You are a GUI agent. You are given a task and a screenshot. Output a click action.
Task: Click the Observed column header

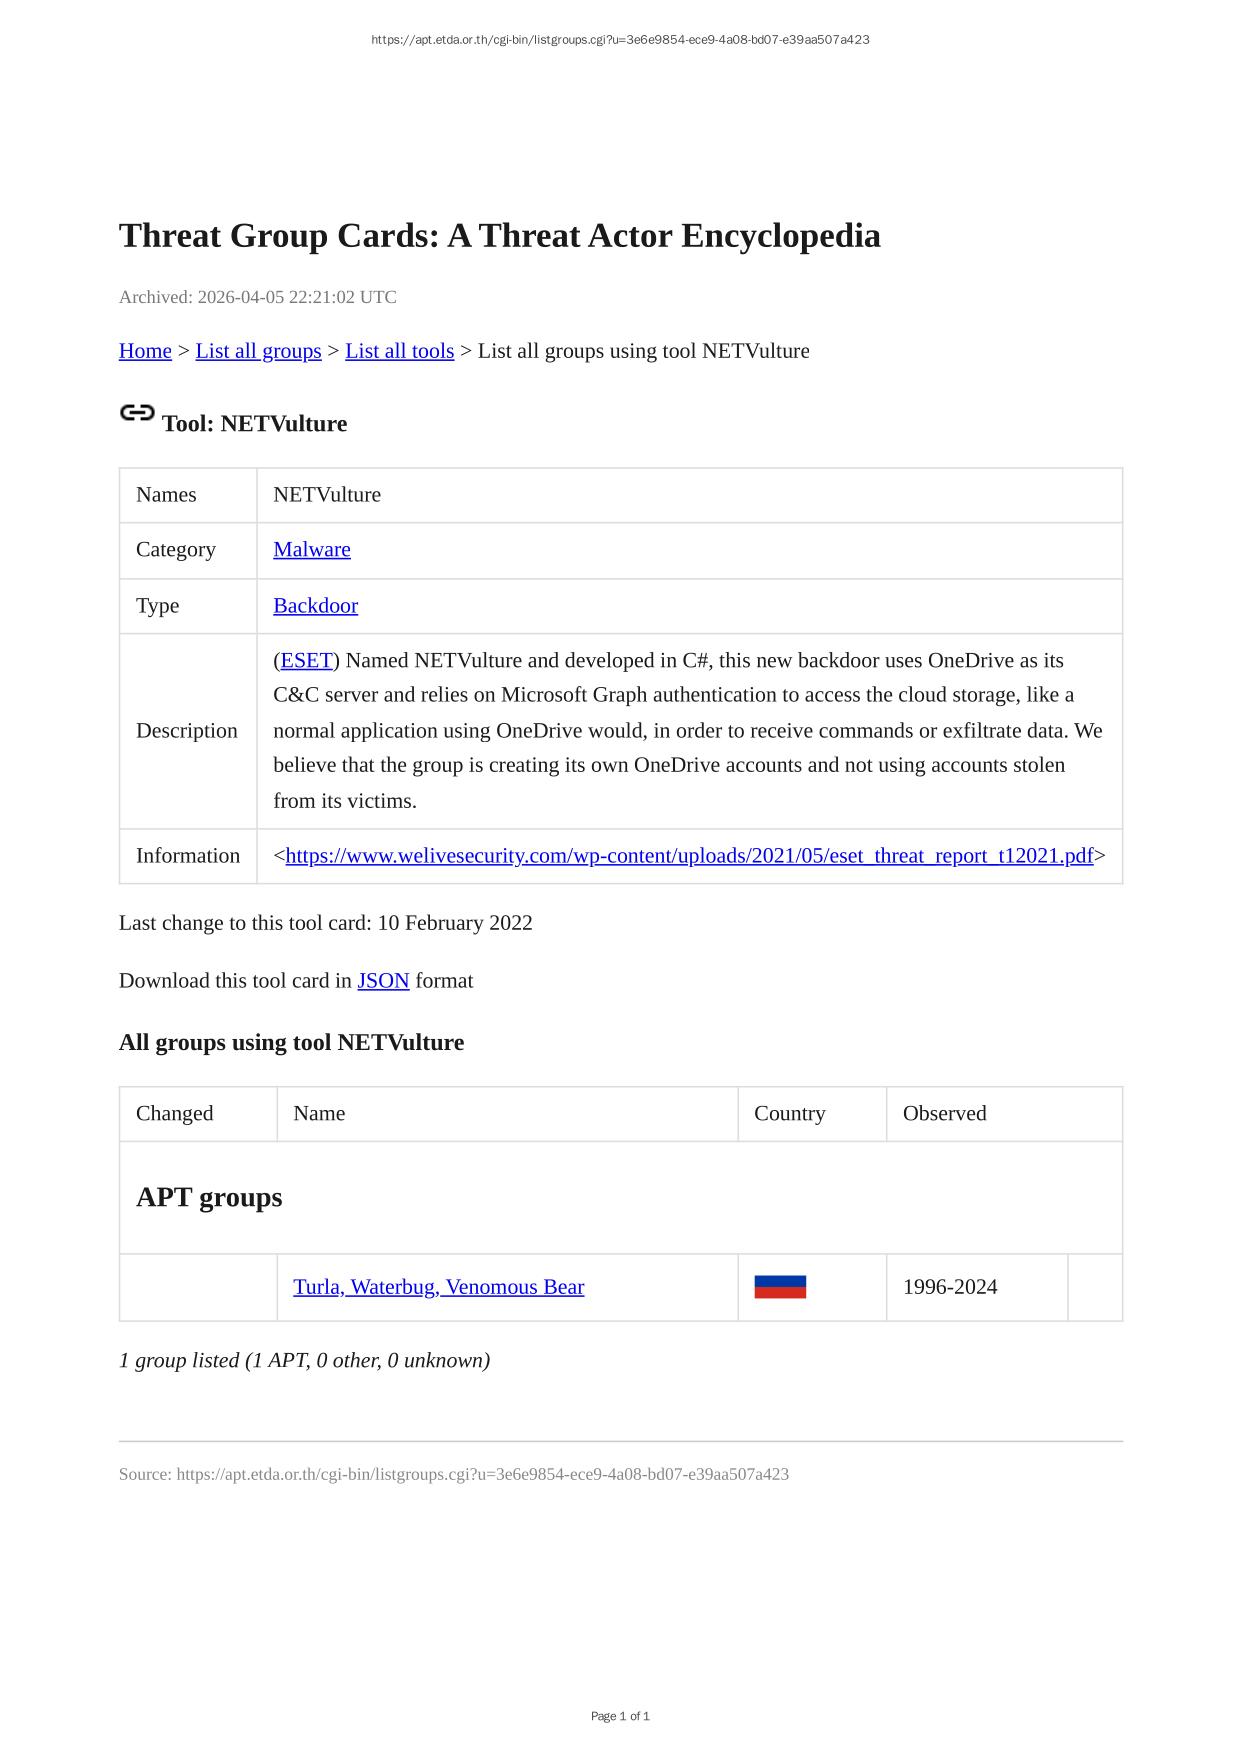coord(944,1114)
